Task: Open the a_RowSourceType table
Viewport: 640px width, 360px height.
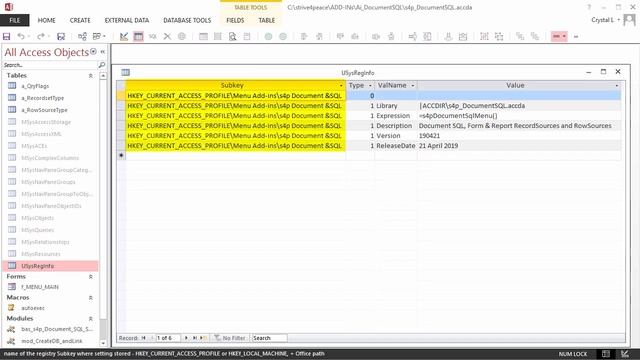Action: coord(44,110)
